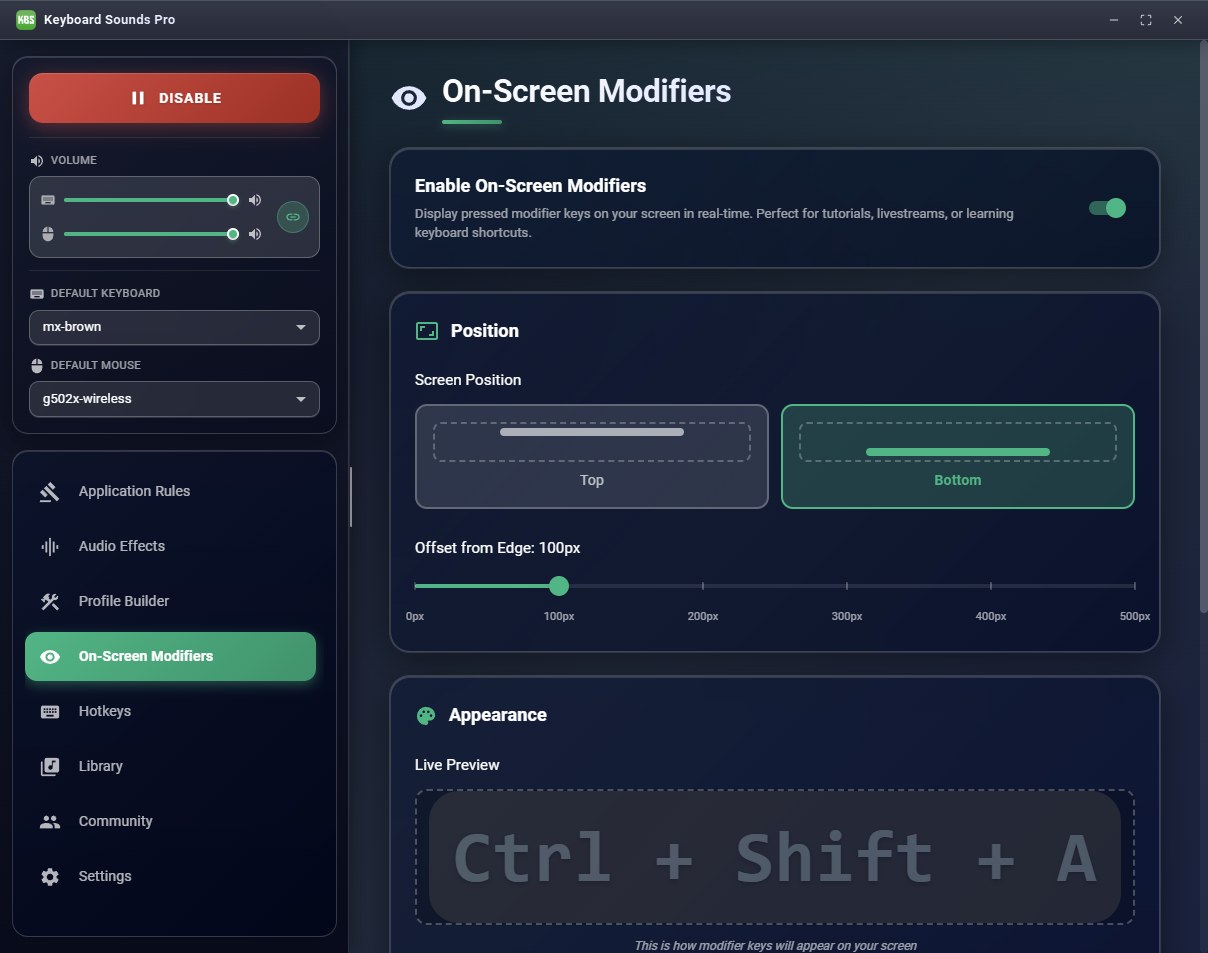This screenshot has height=953, width=1208.
Task: Click the Disable sounds button
Action: coord(174,98)
